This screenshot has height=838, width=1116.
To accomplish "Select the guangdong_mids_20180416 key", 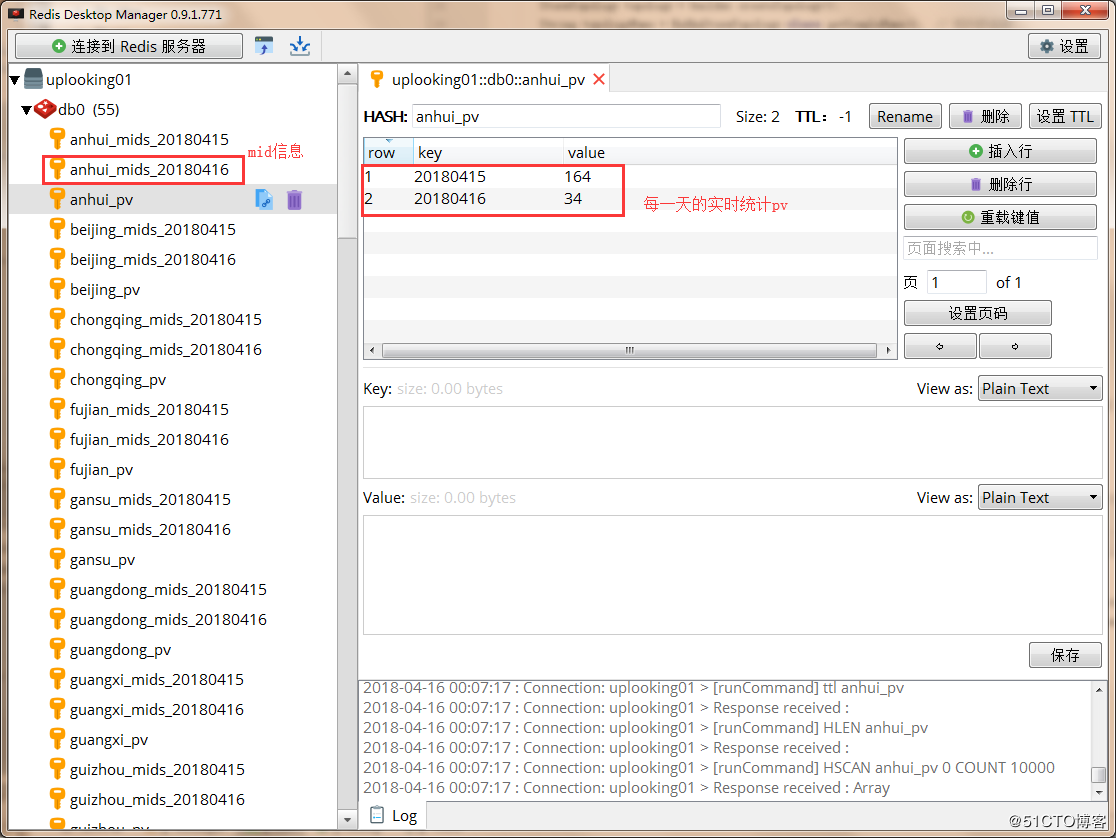I will click(168, 619).
